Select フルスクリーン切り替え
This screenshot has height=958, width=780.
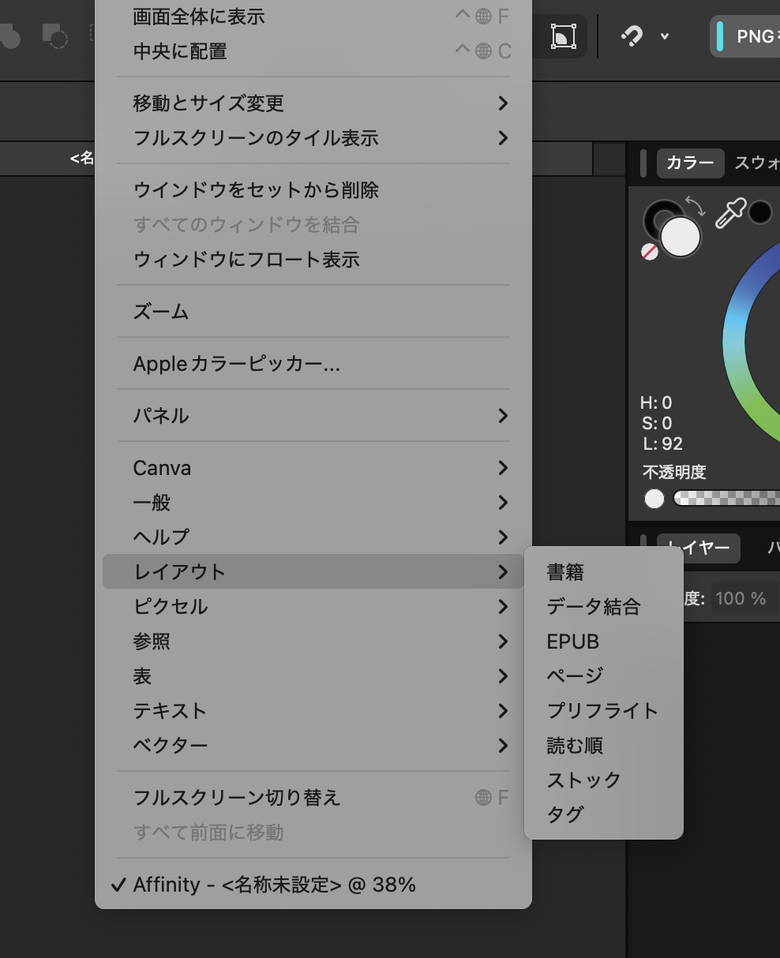tap(313, 797)
